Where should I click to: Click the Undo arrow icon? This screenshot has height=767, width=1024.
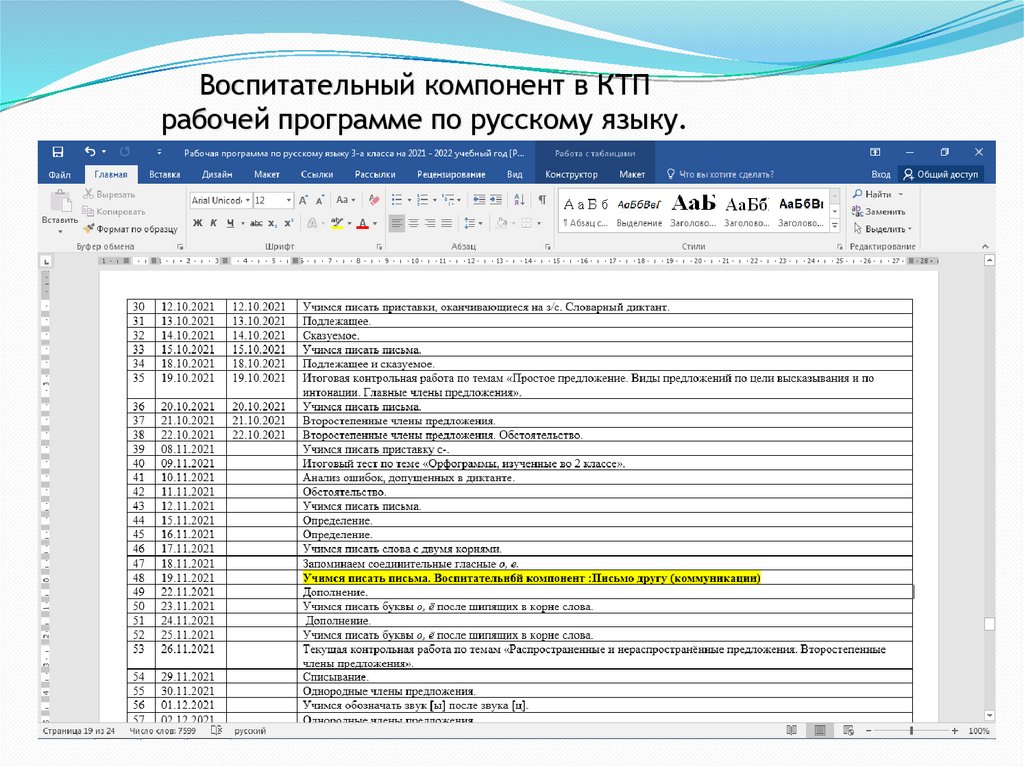(x=90, y=152)
